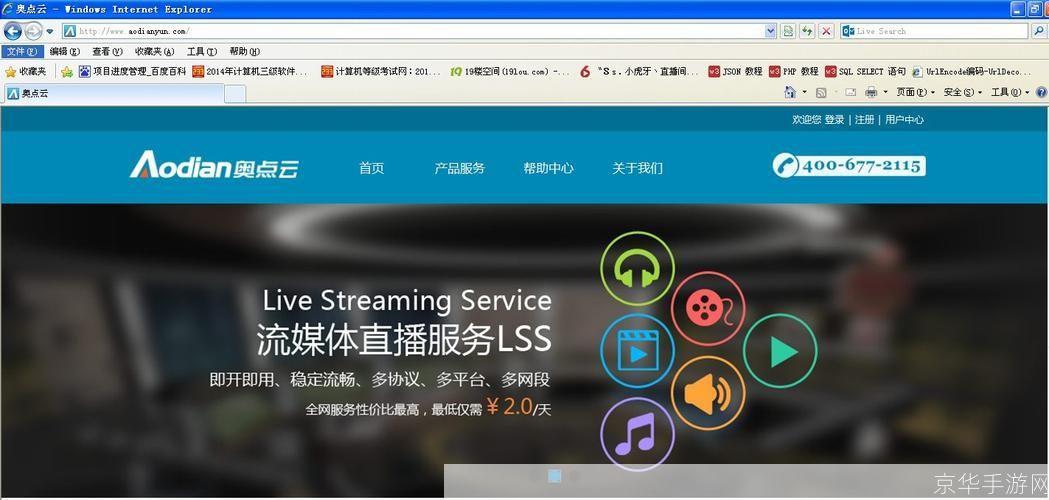Open the 工具 menu in the menu bar
Screen dimensions: 1049x500
[201, 51]
